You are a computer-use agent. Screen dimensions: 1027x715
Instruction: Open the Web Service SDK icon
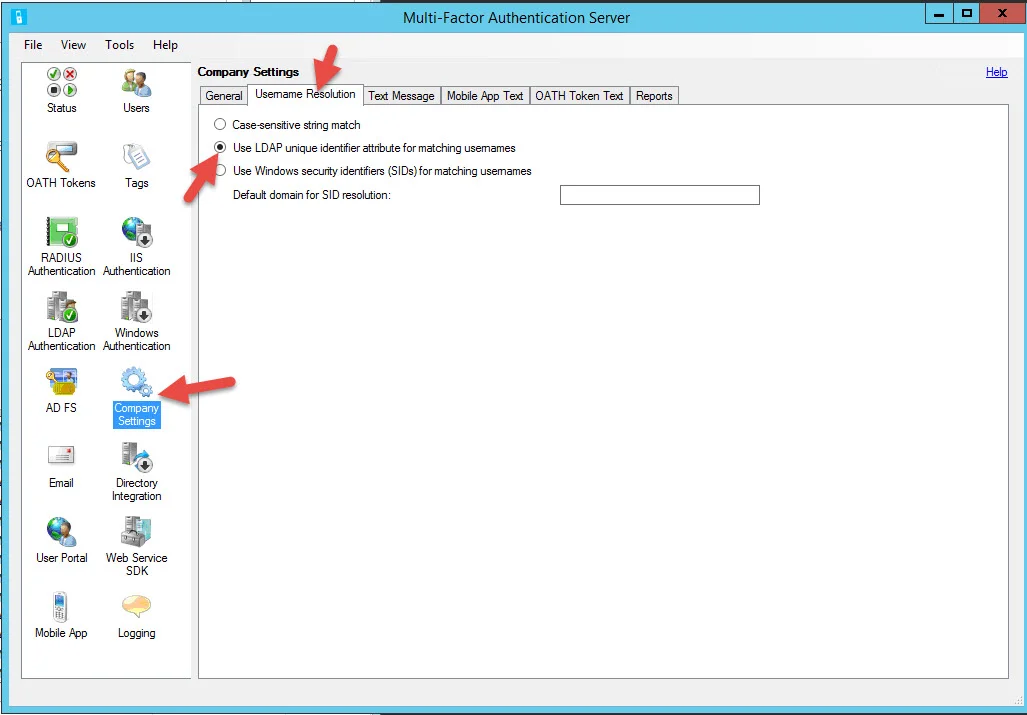[136, 532]
